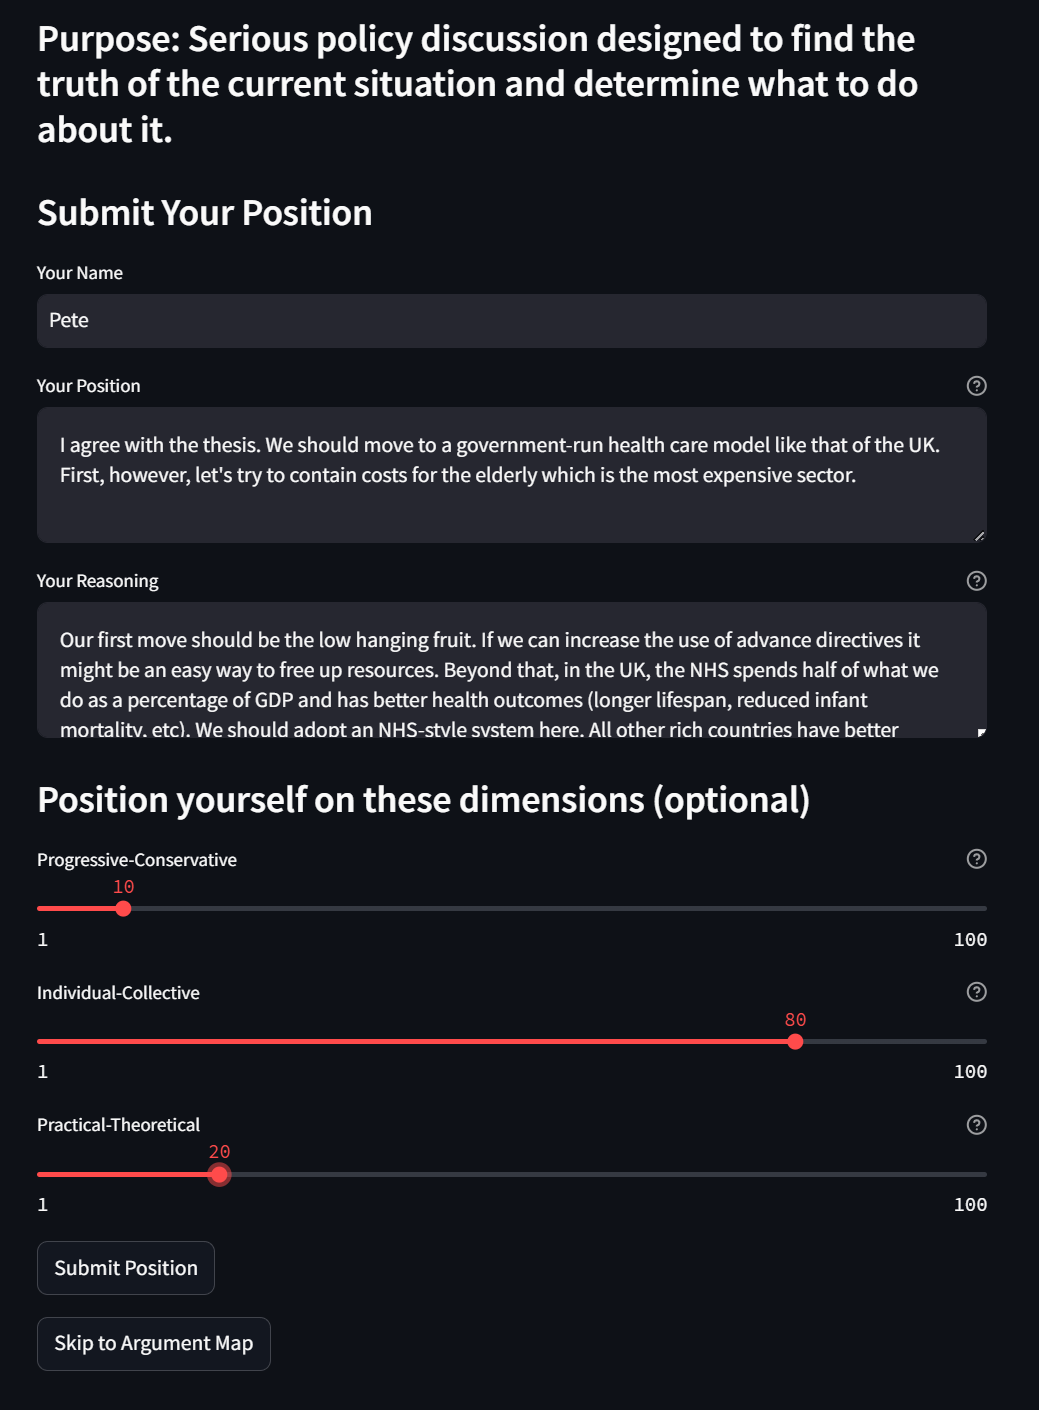Screen dimensions: 1039x1410
Task: Click the Your Position textarea resize handle
Action: pyautogui.click(x=980, y=536)
